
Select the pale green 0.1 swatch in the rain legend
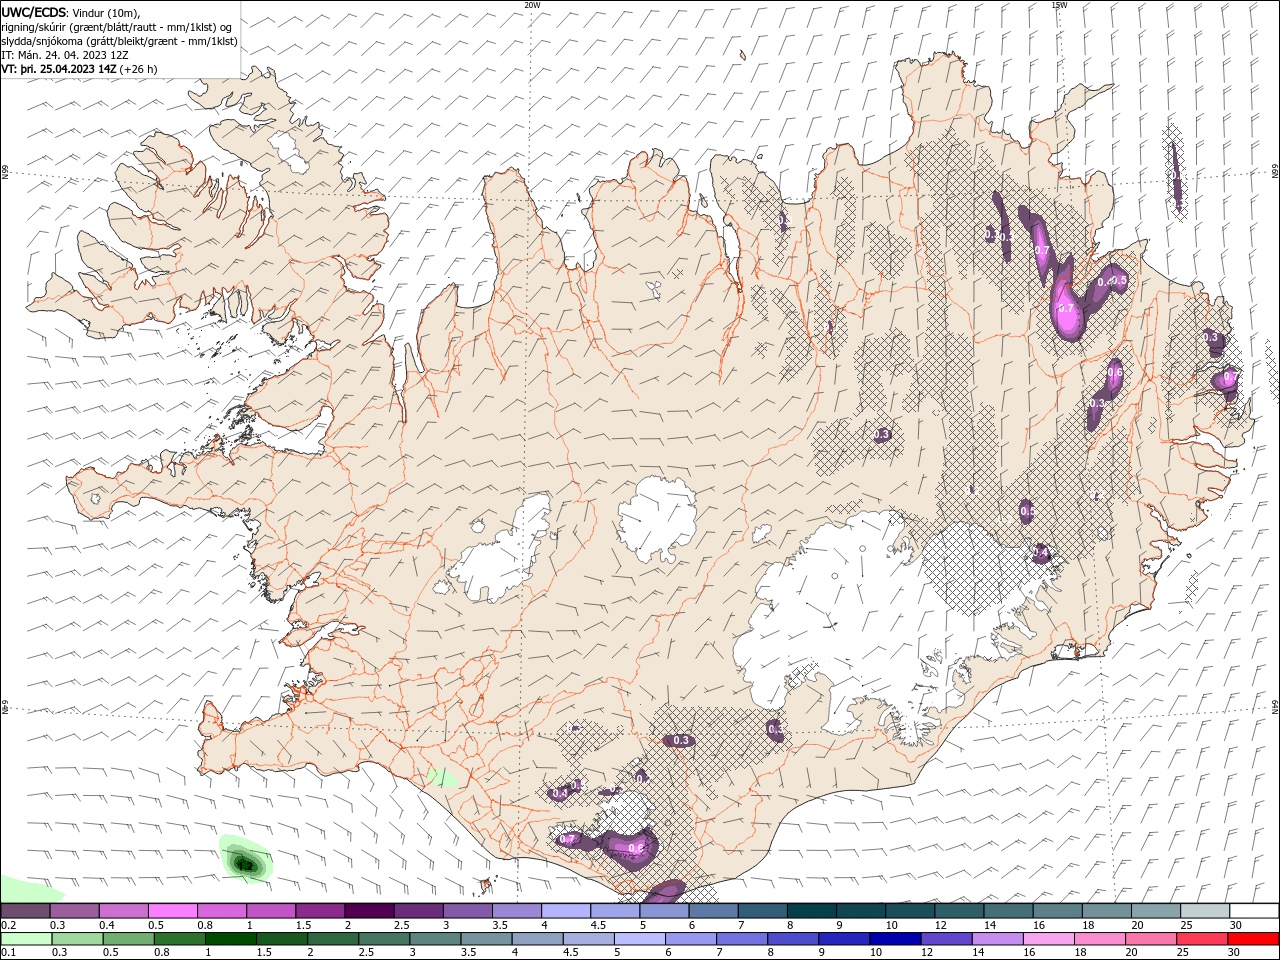(x=26, y=939)
